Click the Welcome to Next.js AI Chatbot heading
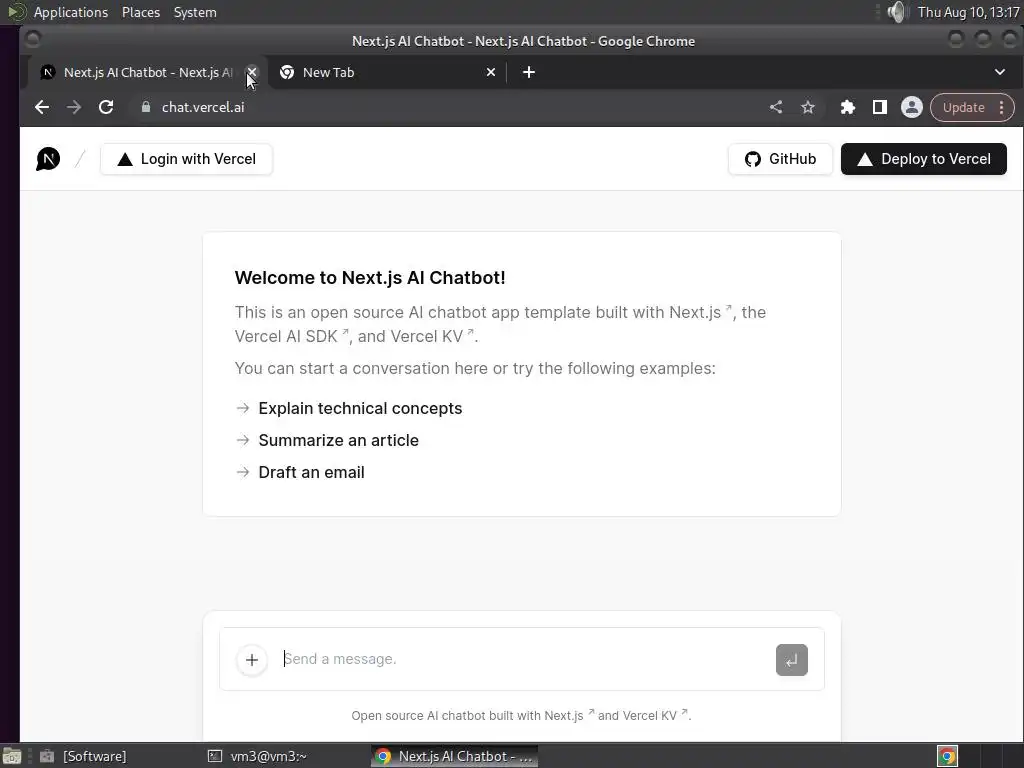 [x=370, y=278]
